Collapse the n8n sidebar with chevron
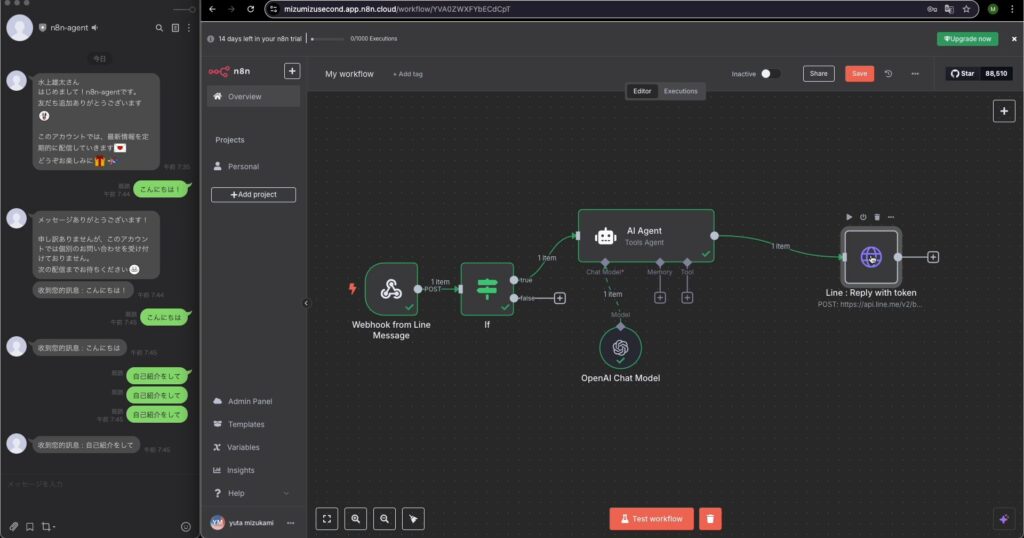The image size is (1024, 538). 306,303
